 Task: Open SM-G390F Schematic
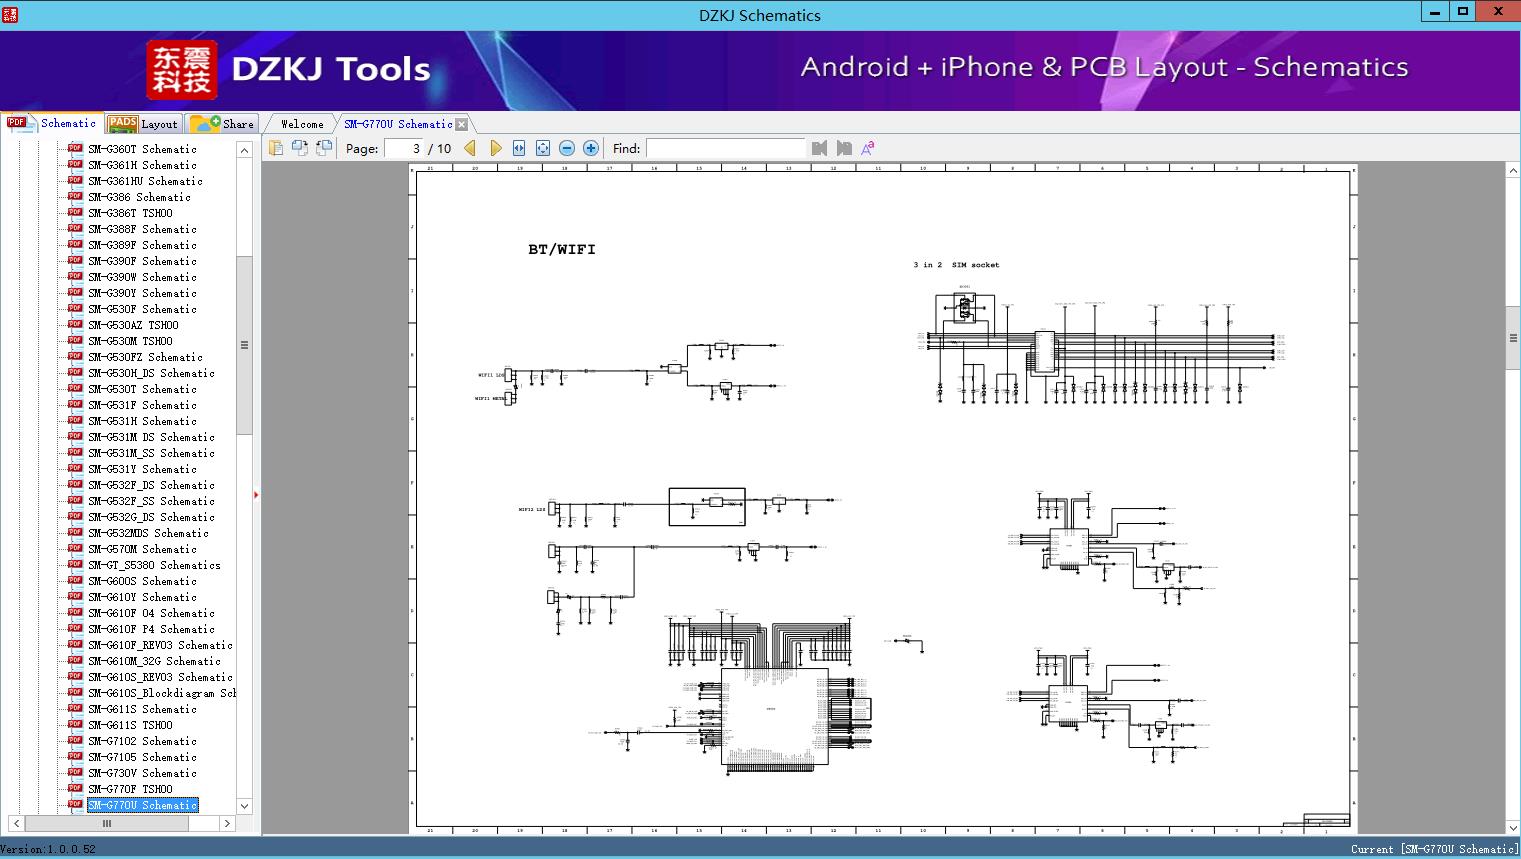pyautogui.click(x=142, y=261)
